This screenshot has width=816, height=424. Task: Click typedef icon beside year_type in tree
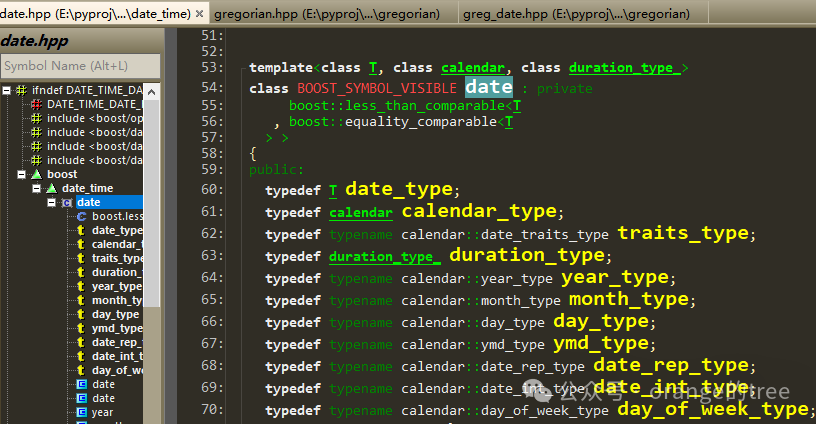pyautogui.click(x=81, y=287)
